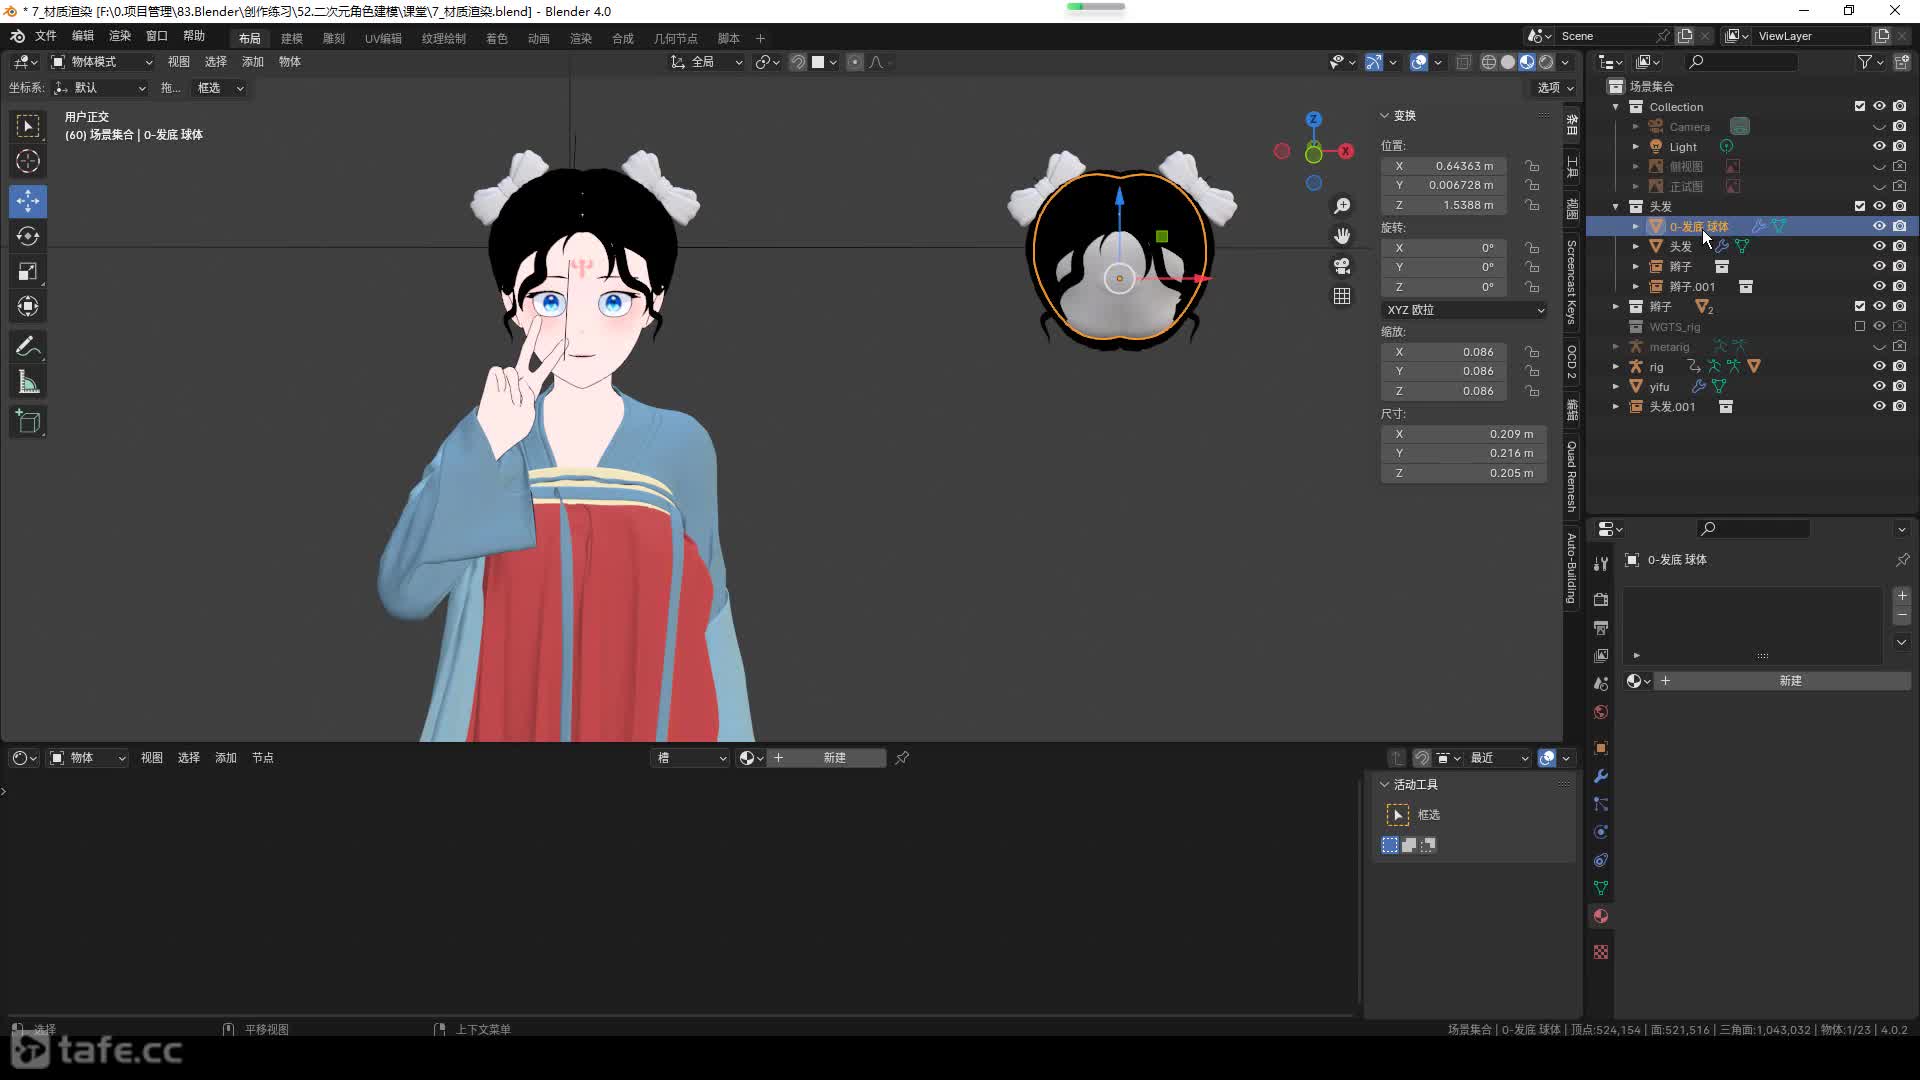1920x1080 pixels.
Task: Lock the location X value
Action: tap(1532, 166)
